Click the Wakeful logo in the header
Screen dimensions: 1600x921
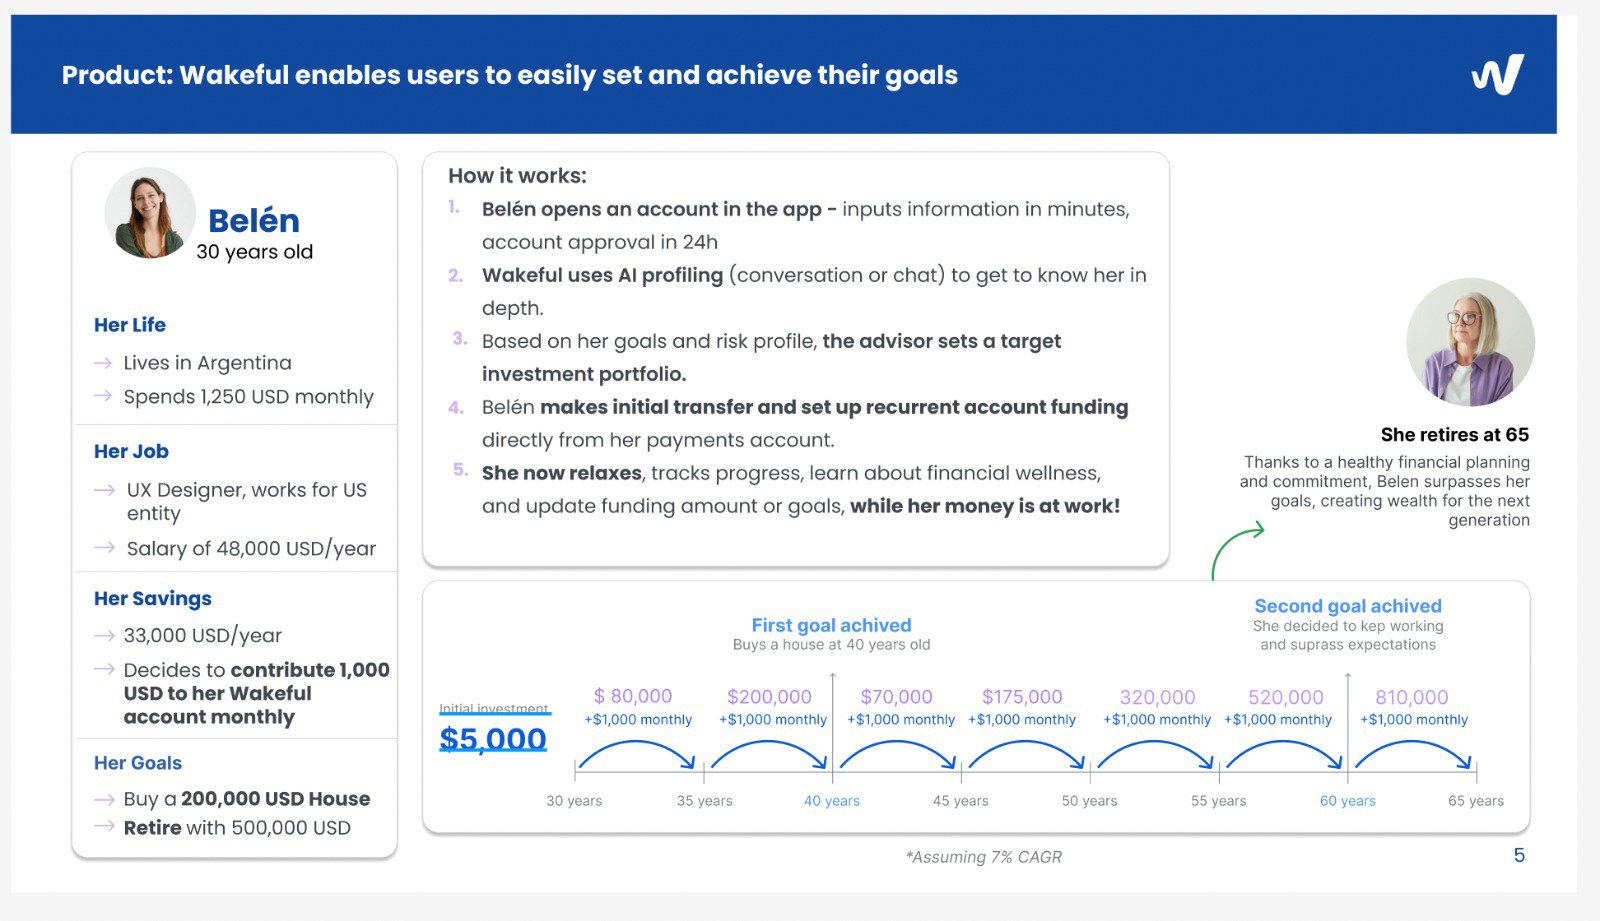click(x=1497, y=75)
